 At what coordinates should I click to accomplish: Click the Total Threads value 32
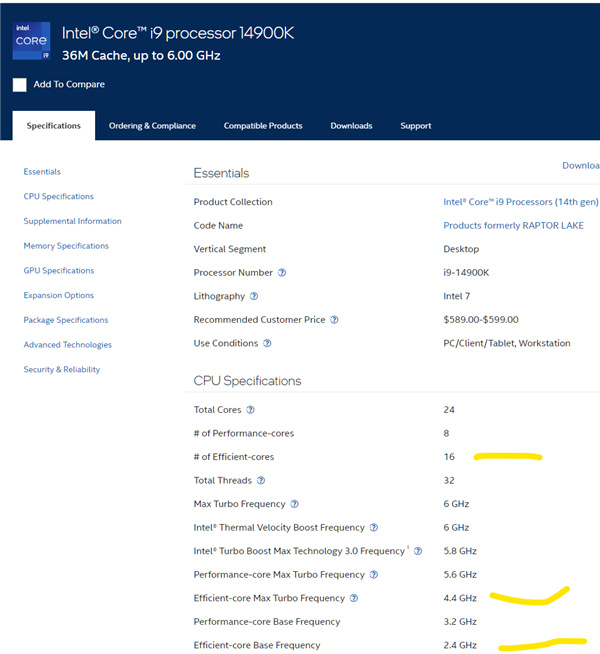449,480
